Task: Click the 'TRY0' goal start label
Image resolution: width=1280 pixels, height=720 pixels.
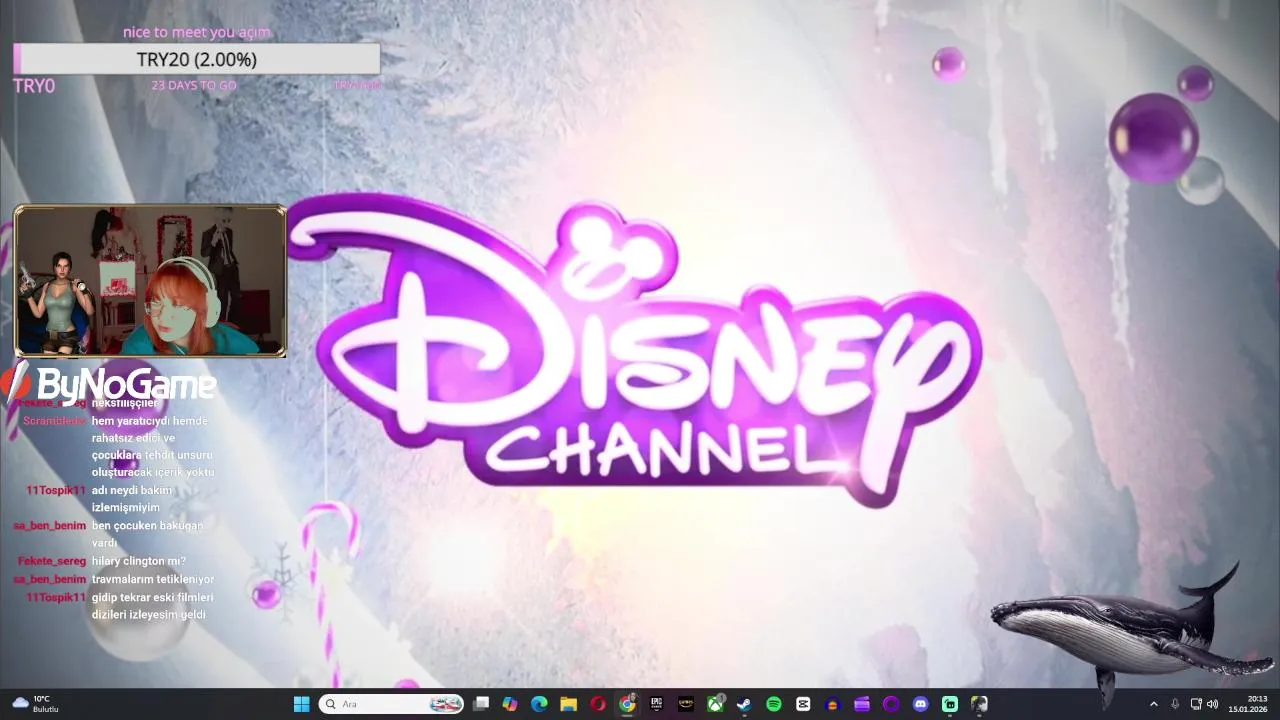Action: pyautogui.click(x=34, y=86)
